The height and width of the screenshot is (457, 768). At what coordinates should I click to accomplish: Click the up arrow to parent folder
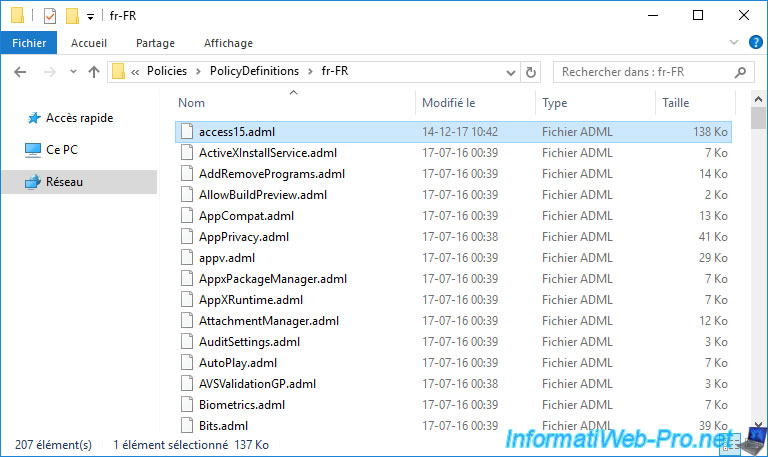pos(94,72)
